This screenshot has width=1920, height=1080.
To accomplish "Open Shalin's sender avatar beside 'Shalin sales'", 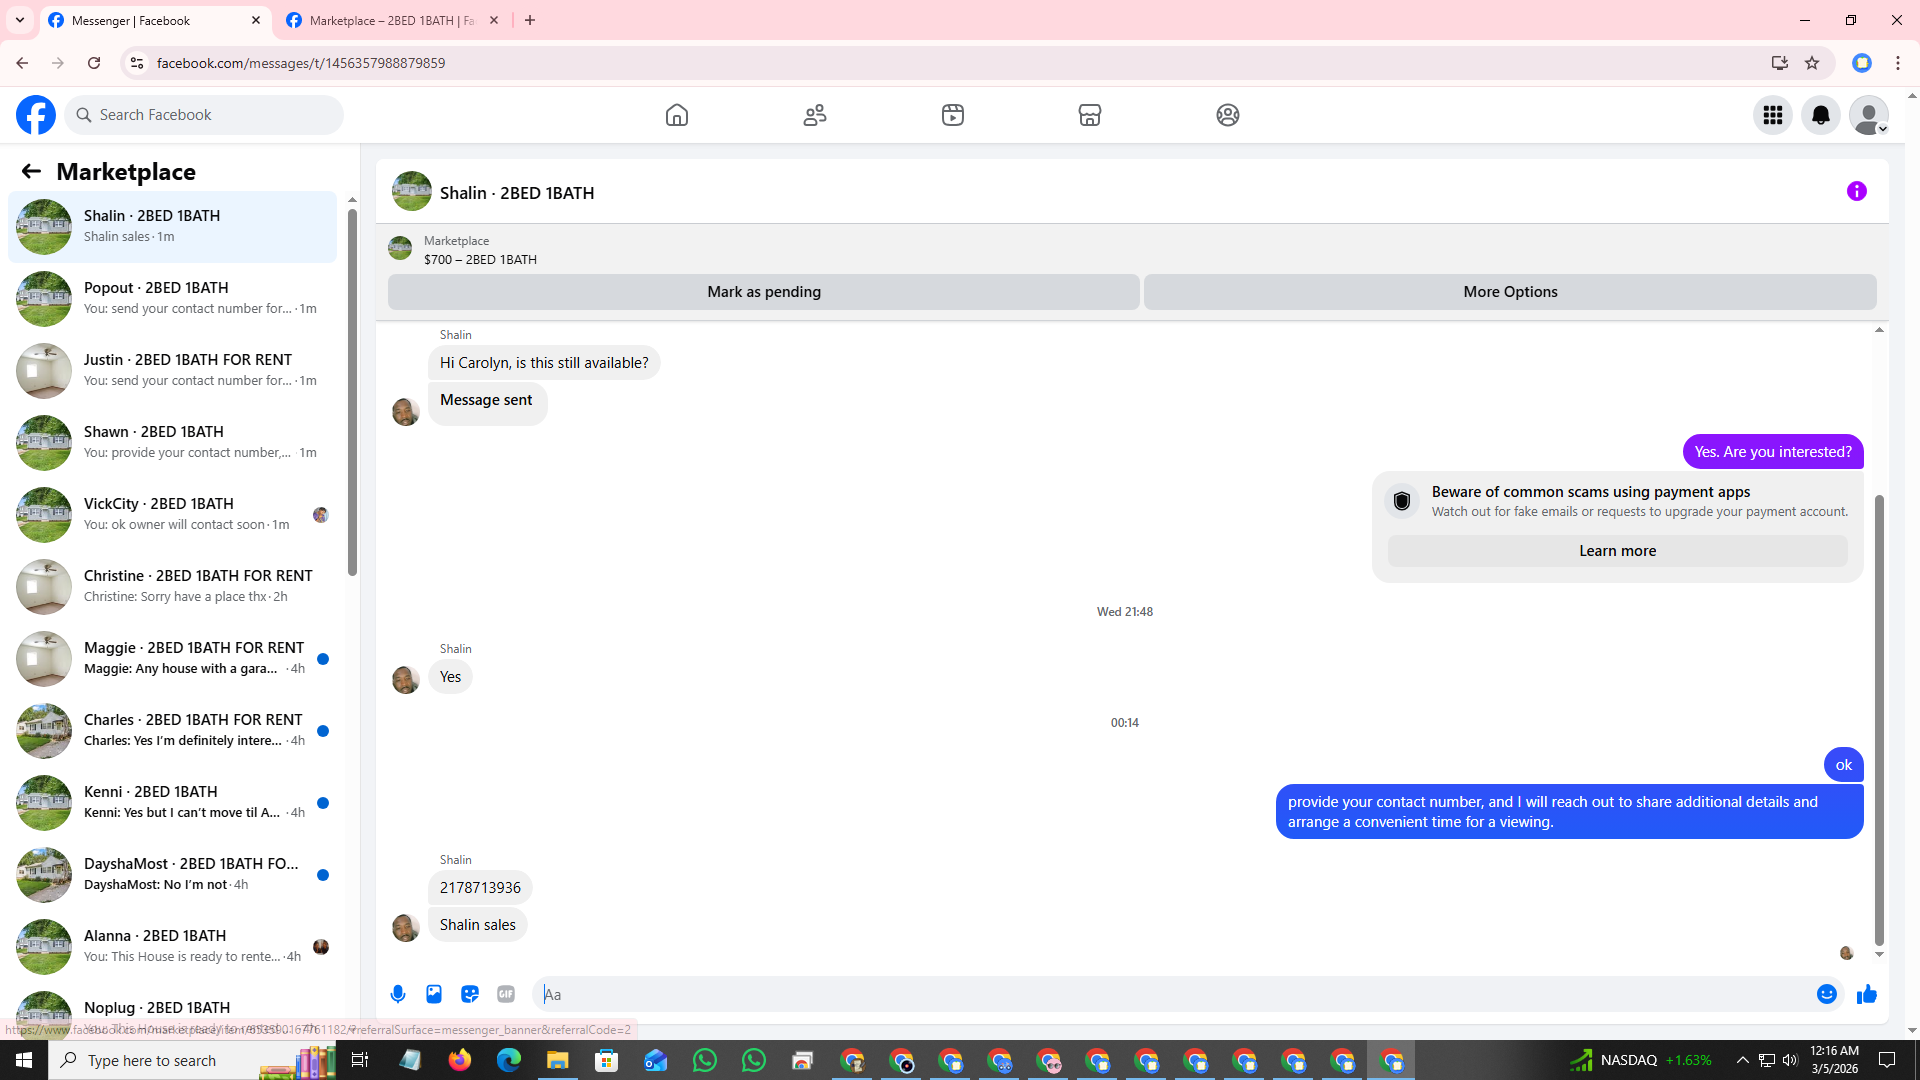I will 405,927.
